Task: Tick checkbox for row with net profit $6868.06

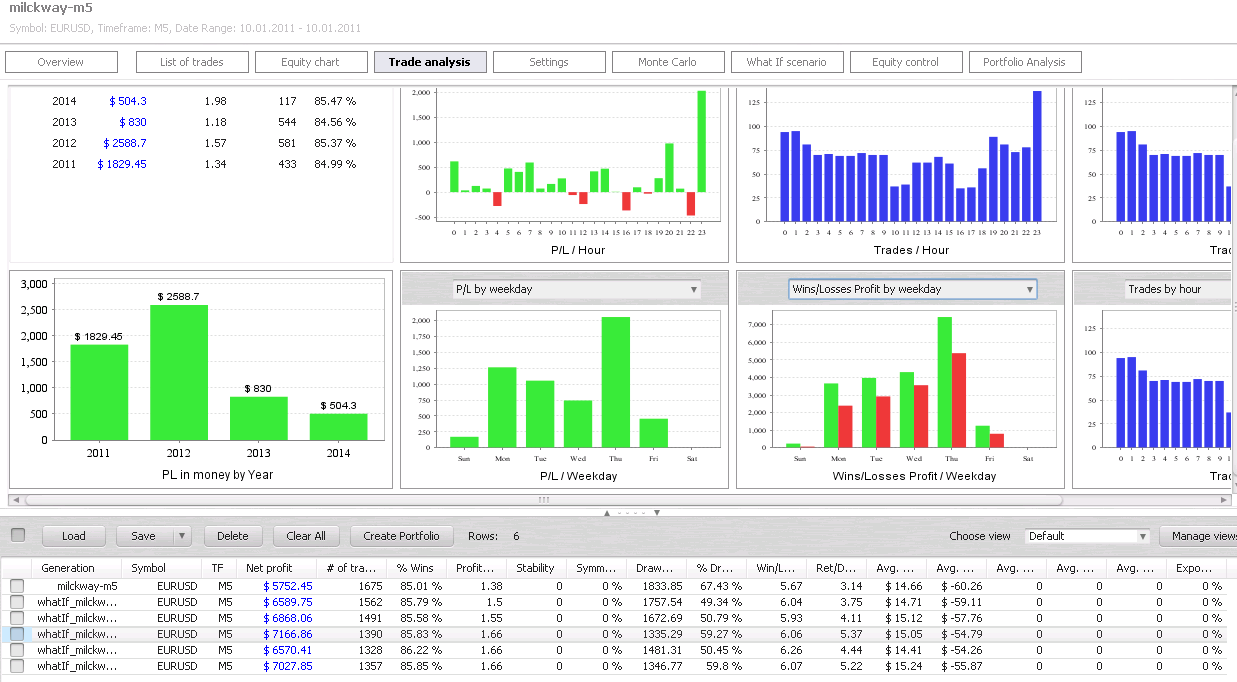Action: click(17, 618)
